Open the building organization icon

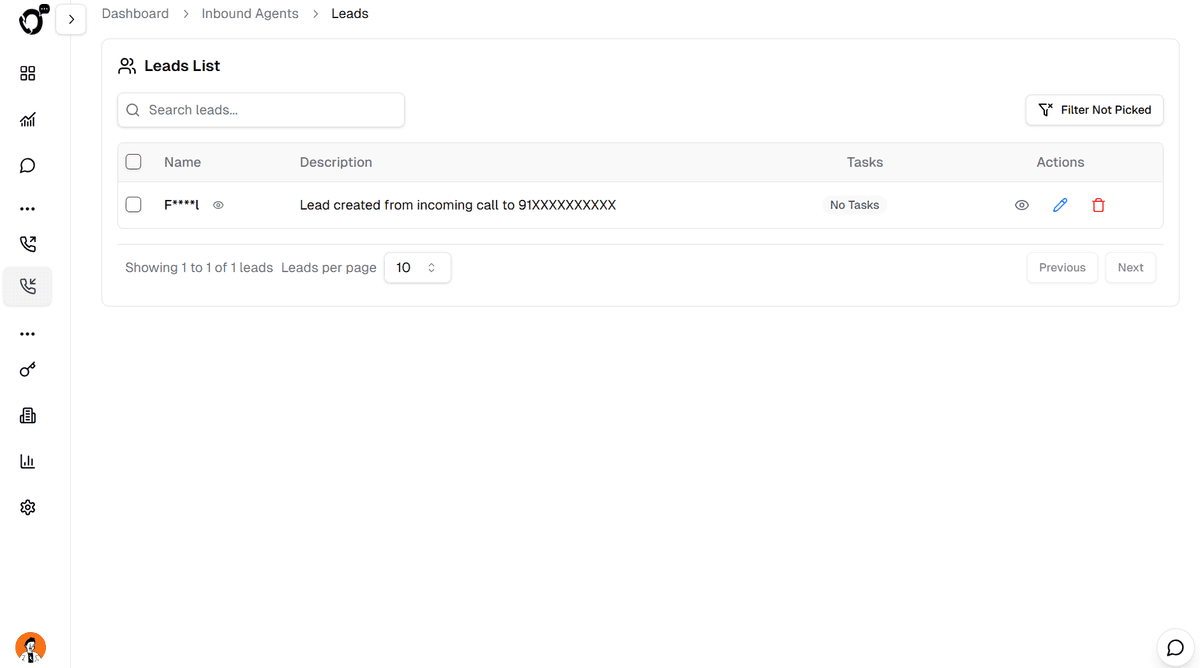point(28,416)
